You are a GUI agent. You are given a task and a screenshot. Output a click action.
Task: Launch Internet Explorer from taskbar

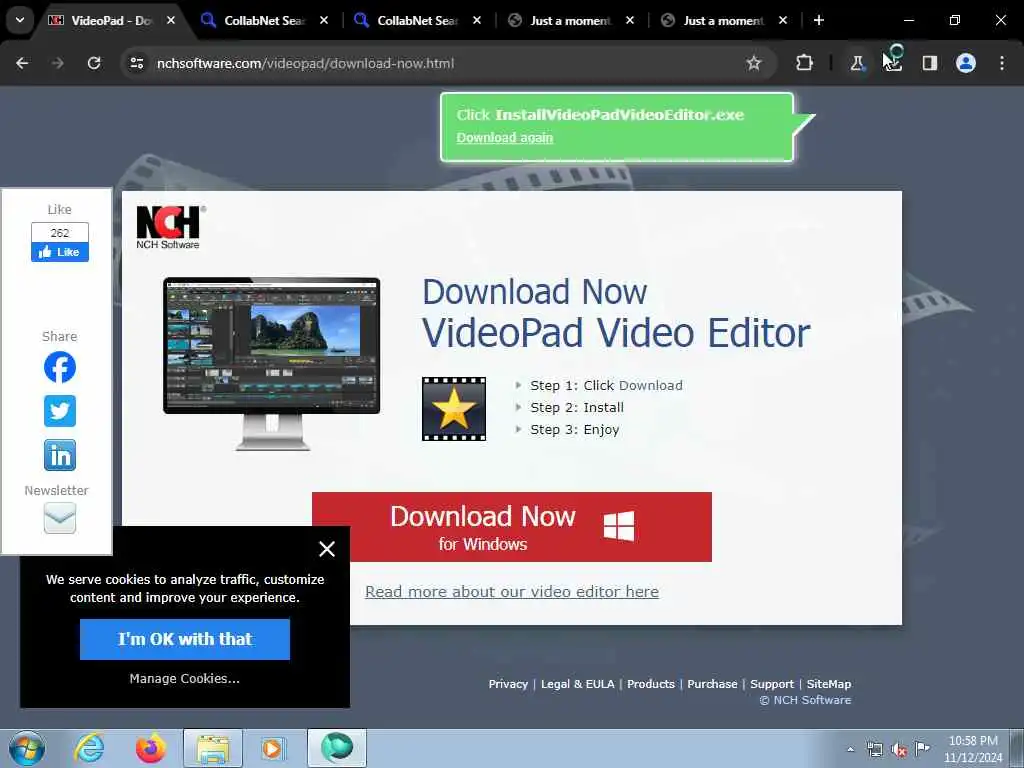pyautogui.click(x=89, y=748)
